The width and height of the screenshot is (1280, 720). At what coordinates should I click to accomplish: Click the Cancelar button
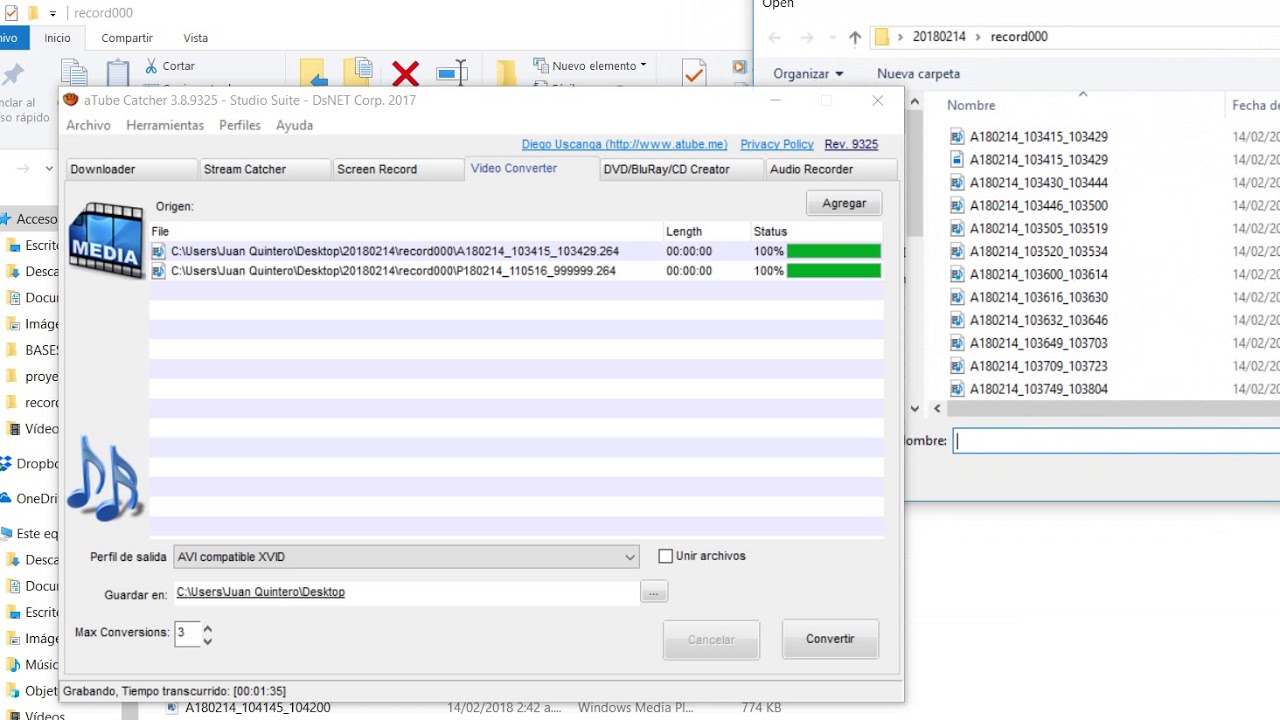coord(711,640)
